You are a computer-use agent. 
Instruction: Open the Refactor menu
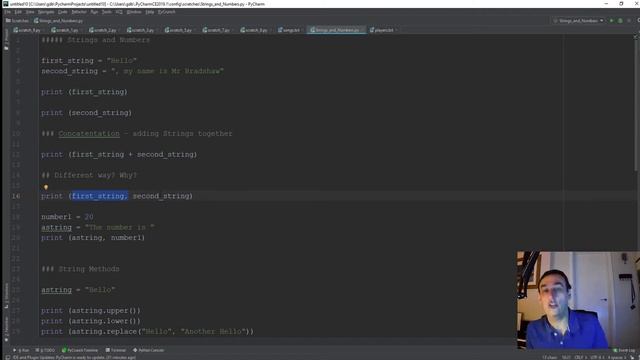79,12
